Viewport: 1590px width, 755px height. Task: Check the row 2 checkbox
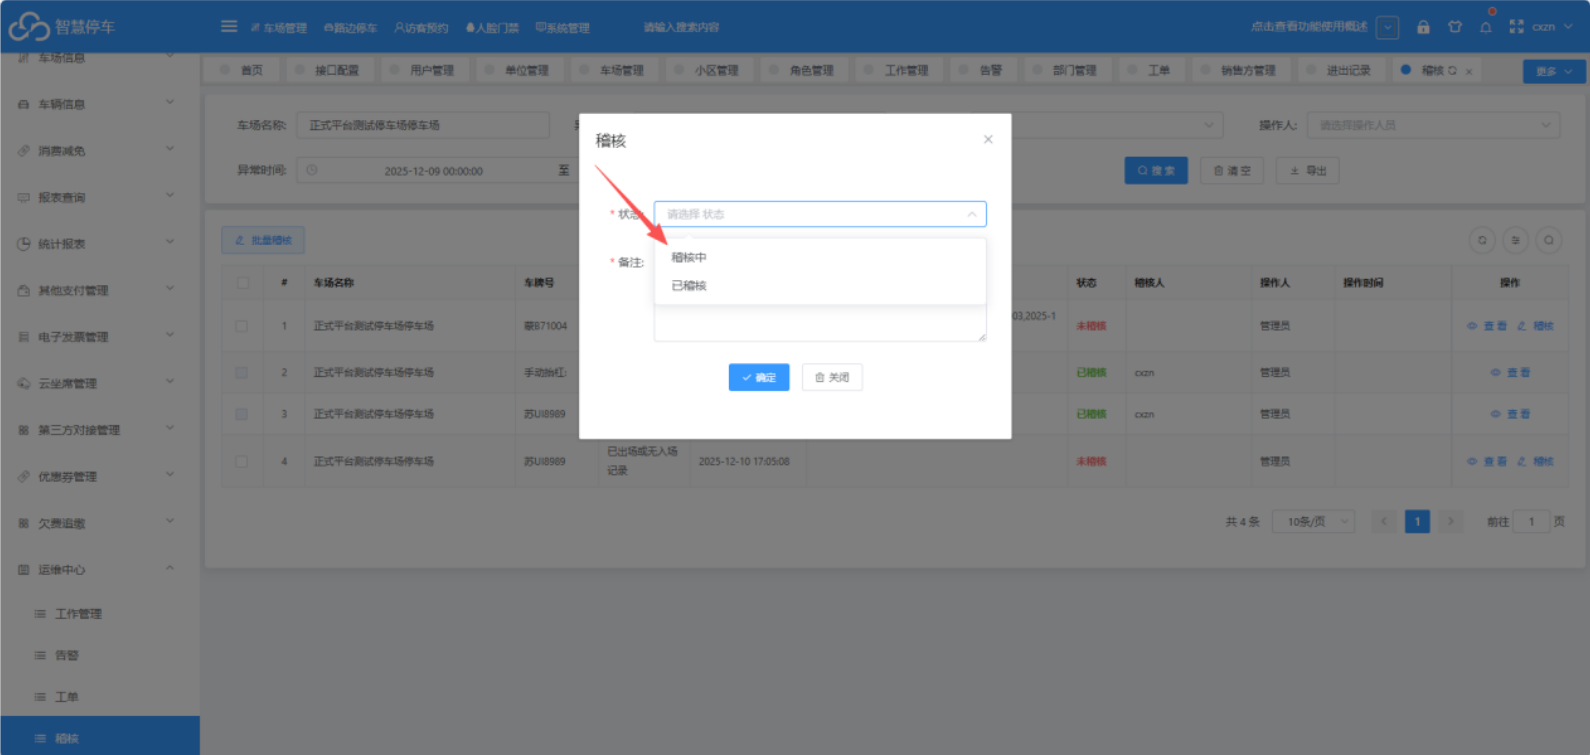(x=242, y=372)
